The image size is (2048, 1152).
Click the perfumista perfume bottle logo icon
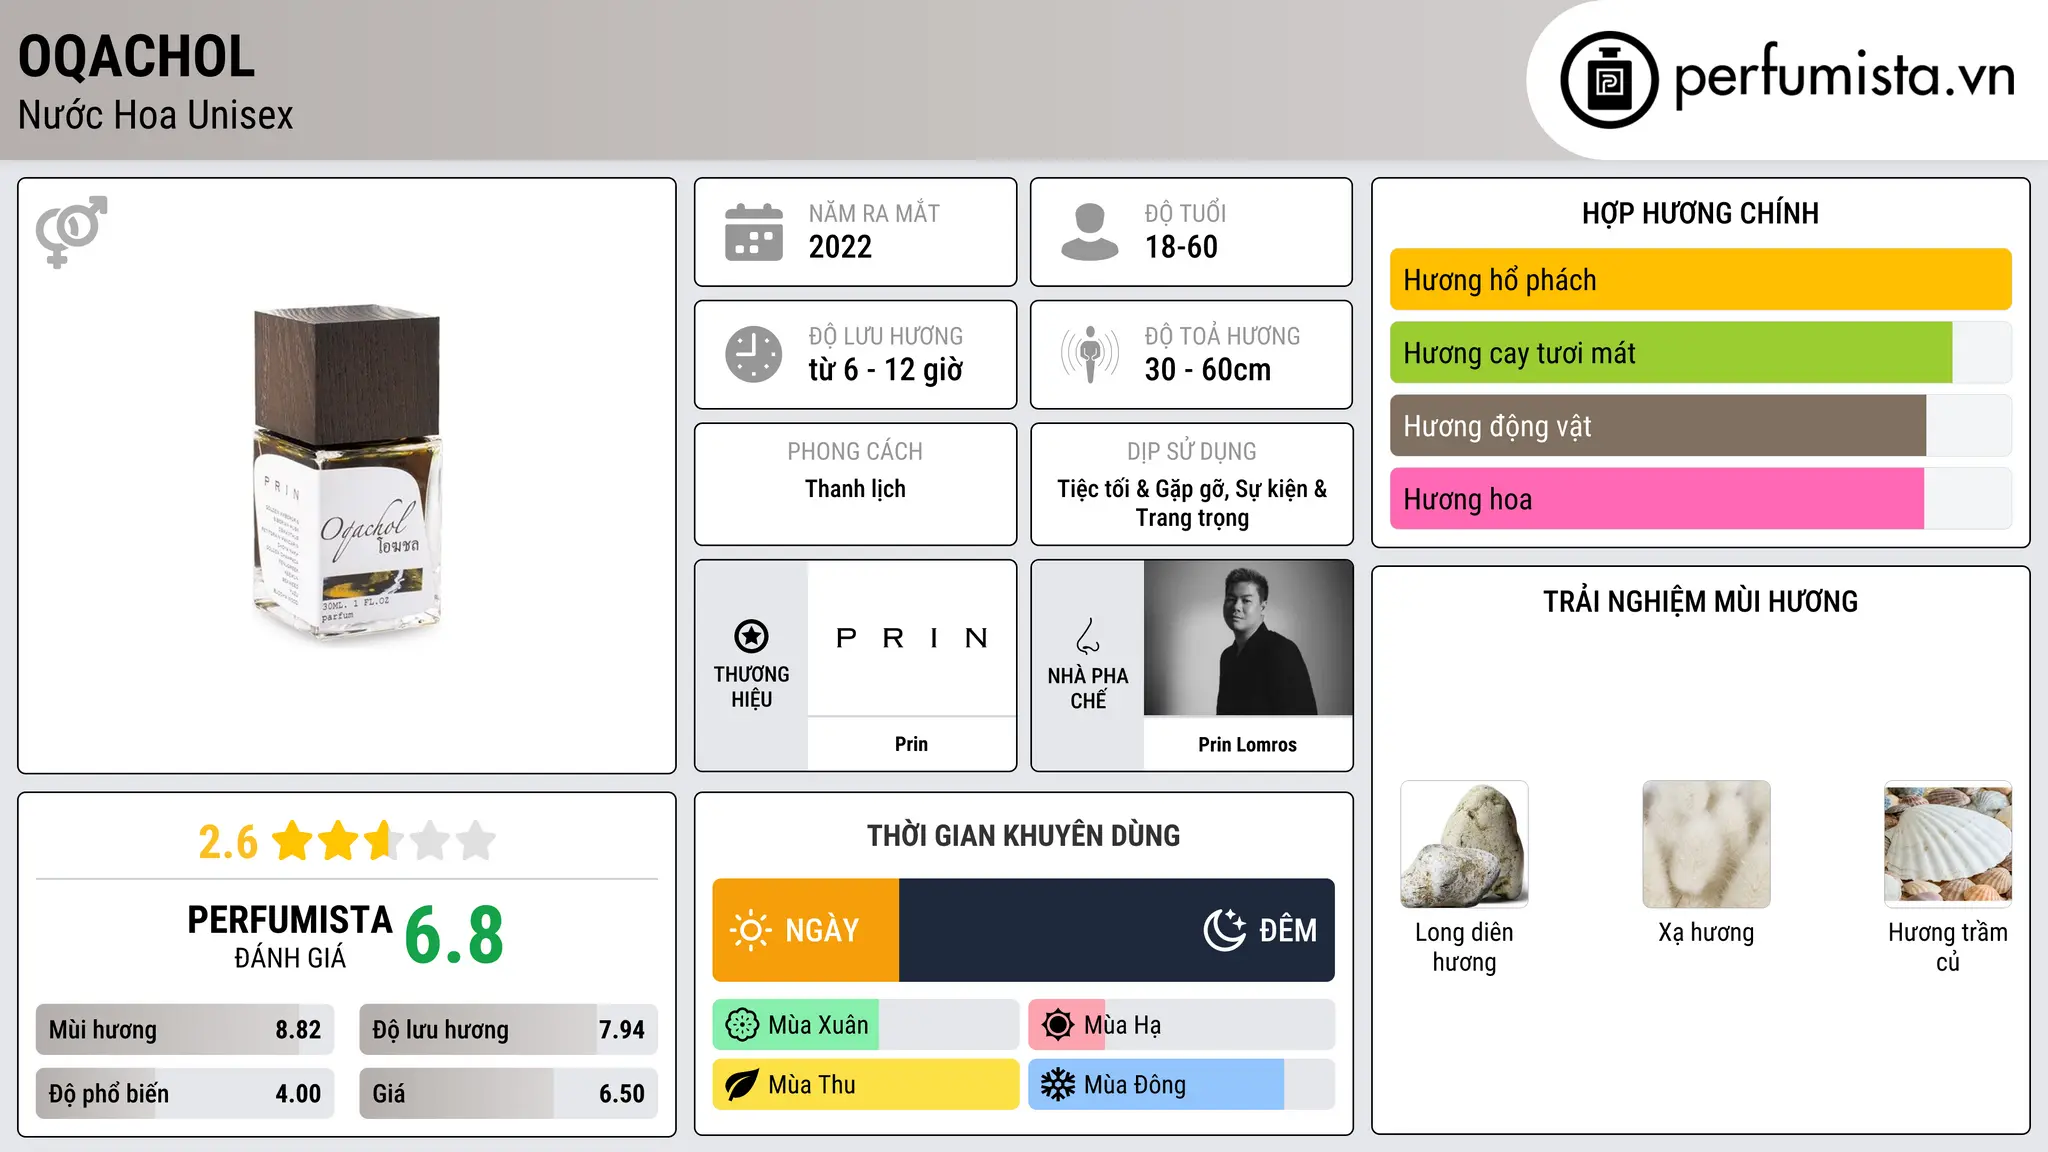tap(1609, 79)
